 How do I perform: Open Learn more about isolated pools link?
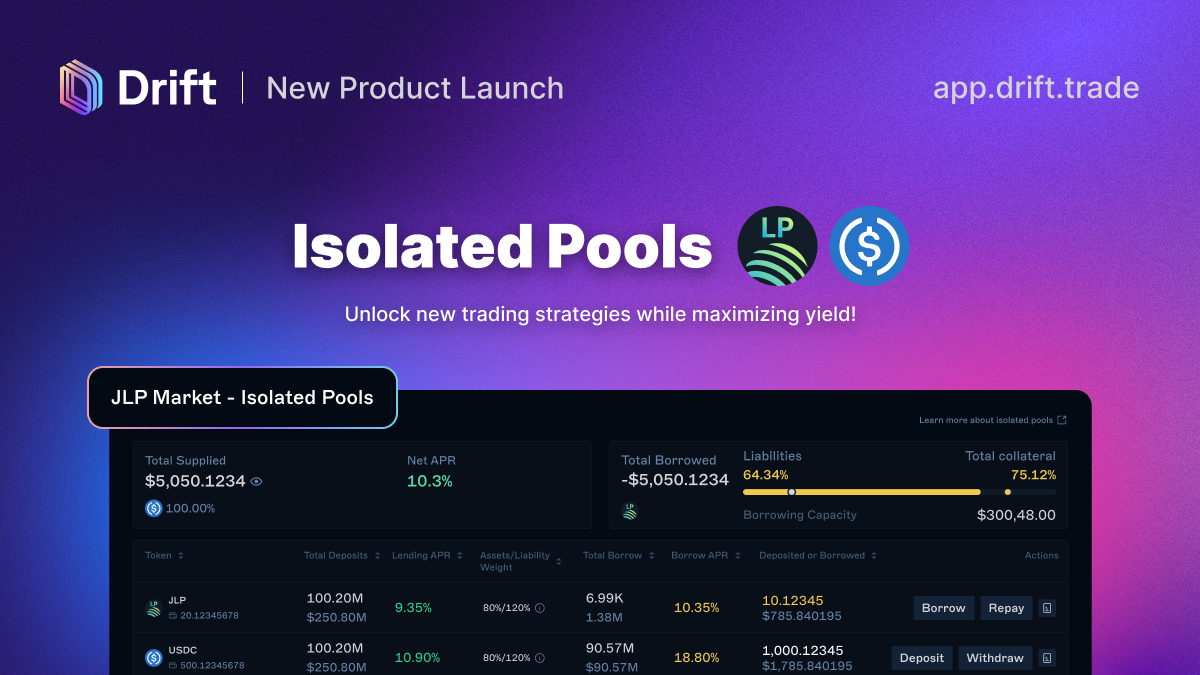(986, 420)
